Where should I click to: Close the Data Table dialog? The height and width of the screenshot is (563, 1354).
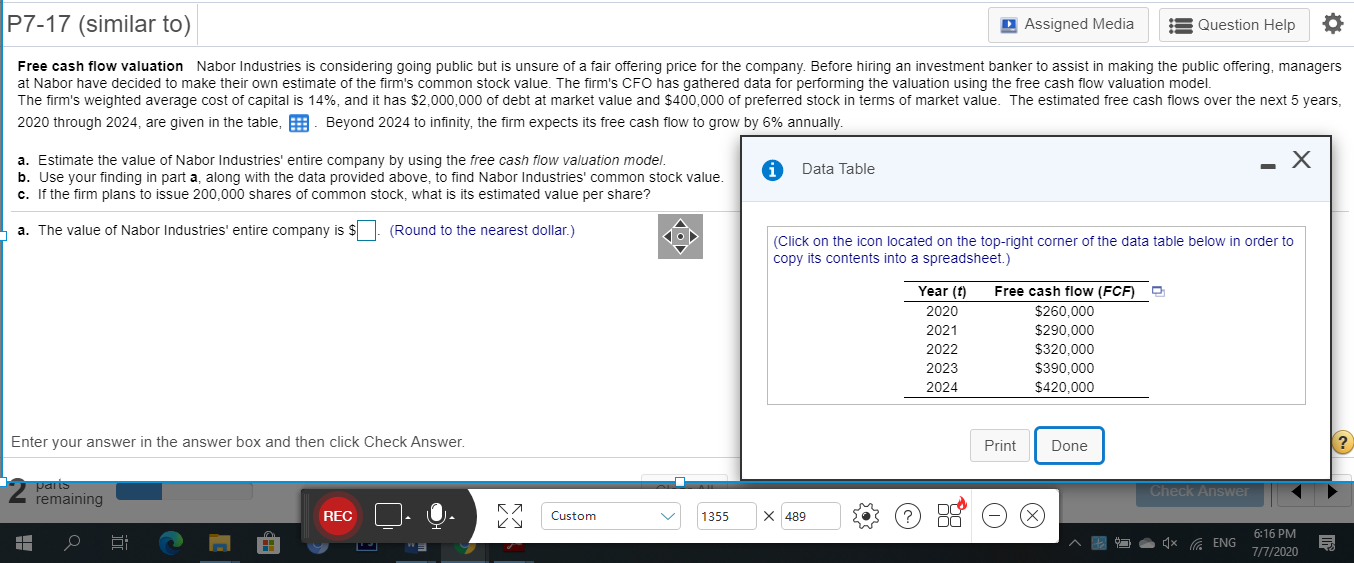(1301, 161)
